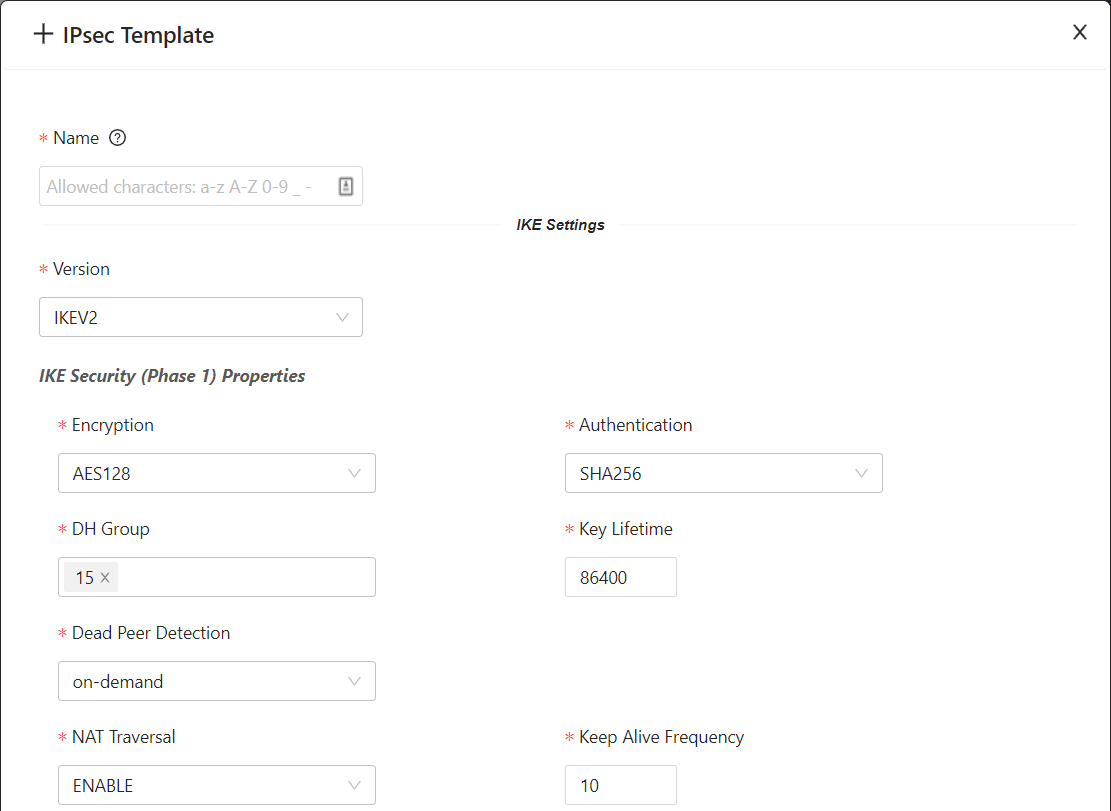Click the NAT Traversal label
The height and width of the screenshot is (811, 1111).
click(123, 737)
